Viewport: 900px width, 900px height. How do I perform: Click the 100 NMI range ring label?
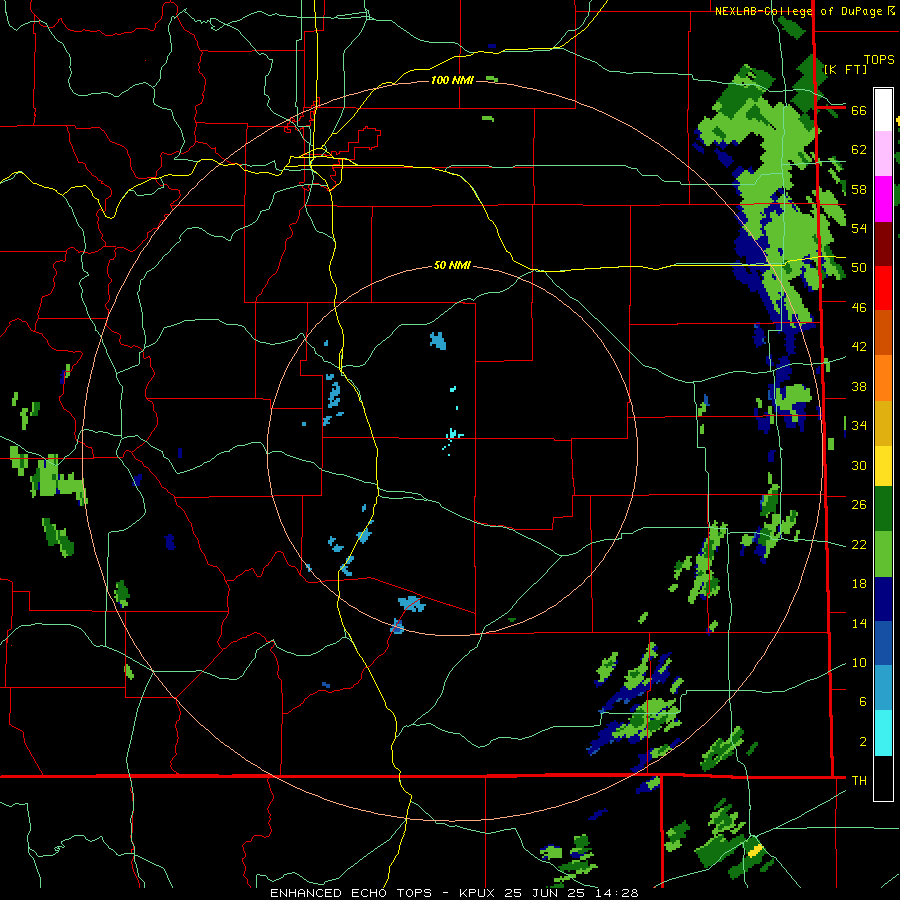(452, 80)
